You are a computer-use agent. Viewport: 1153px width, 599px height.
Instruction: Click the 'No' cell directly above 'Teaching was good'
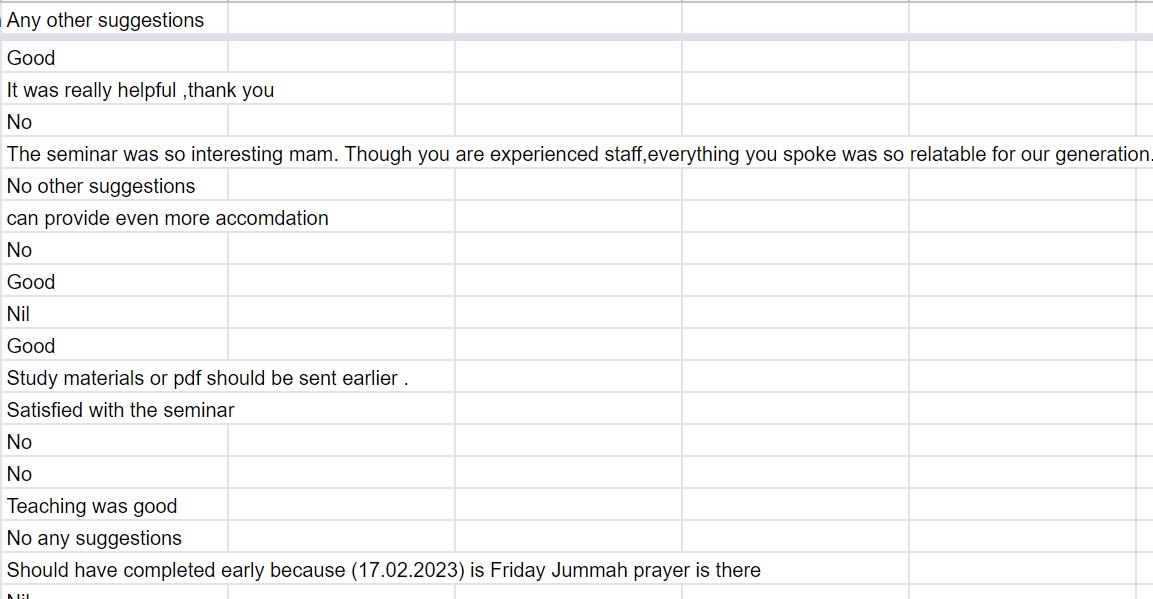click(x=19, y=474)
